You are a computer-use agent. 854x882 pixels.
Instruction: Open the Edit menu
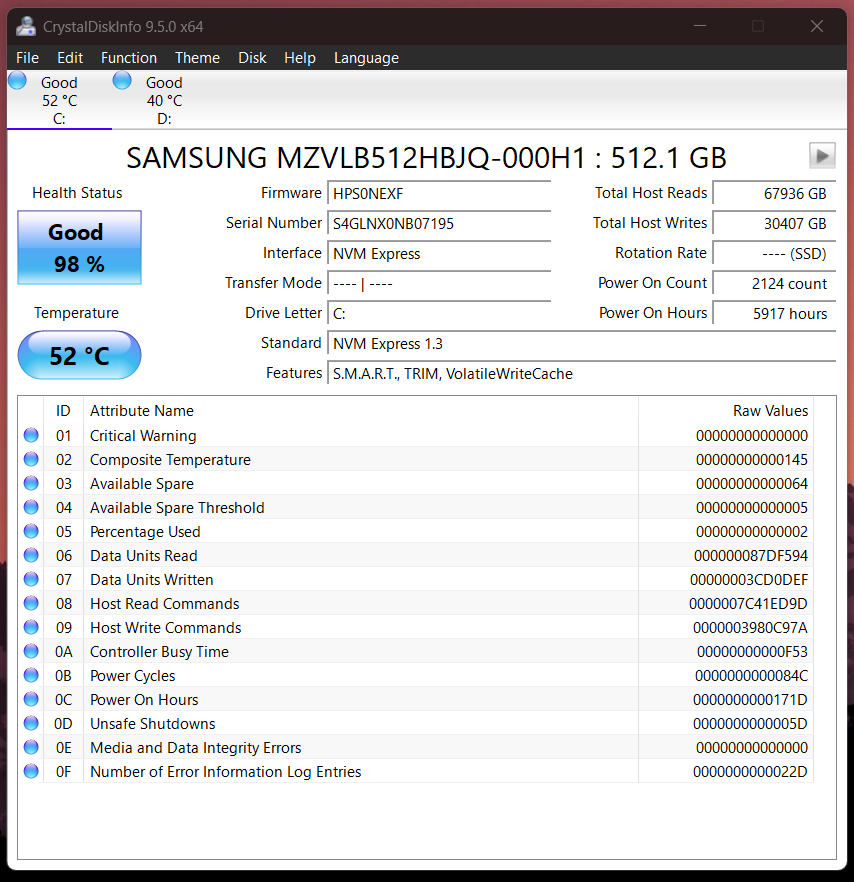click(x=70, y=58)
